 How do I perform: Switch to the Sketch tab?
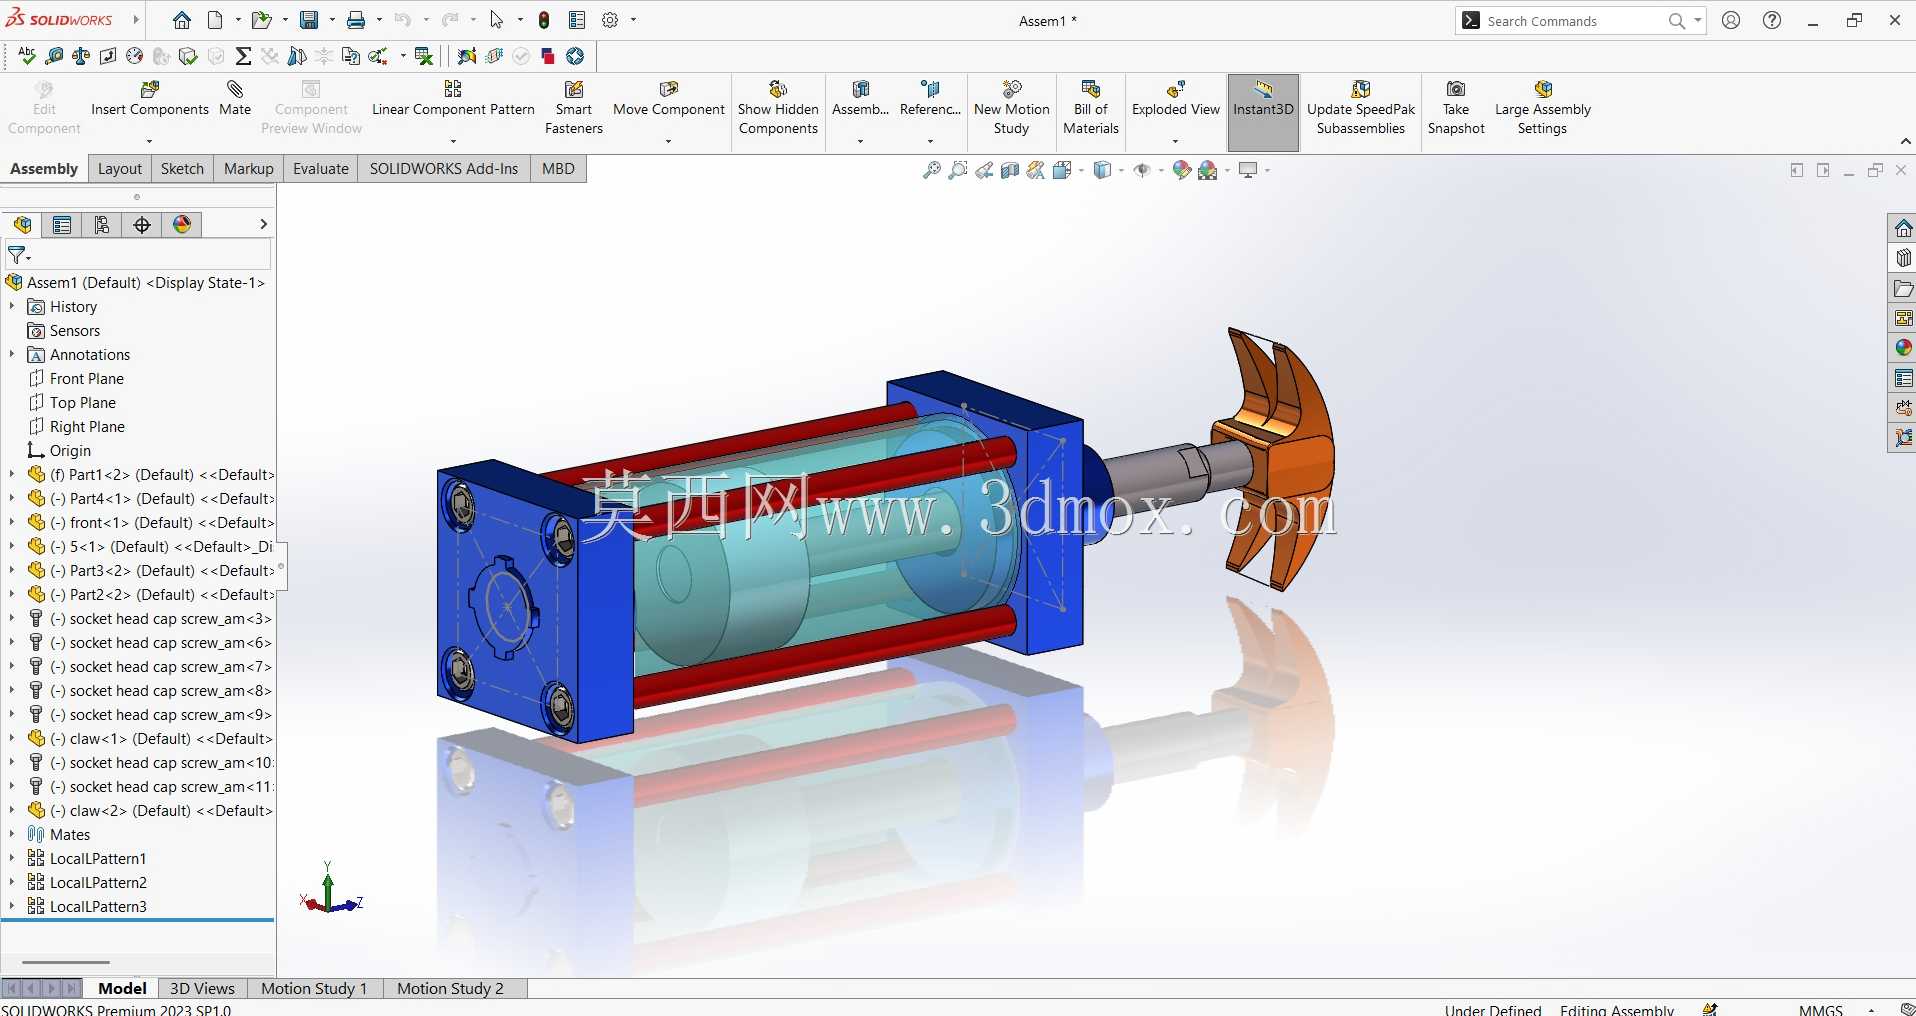click(182, 169)
